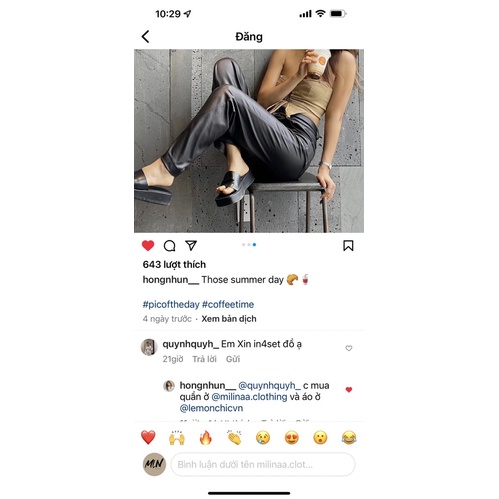Image resolution: width=499 pixels, height=499 pixels.
Task: Open @milinaa.clothing mention link
Action: pyautogui.click(x=249, y=397)
